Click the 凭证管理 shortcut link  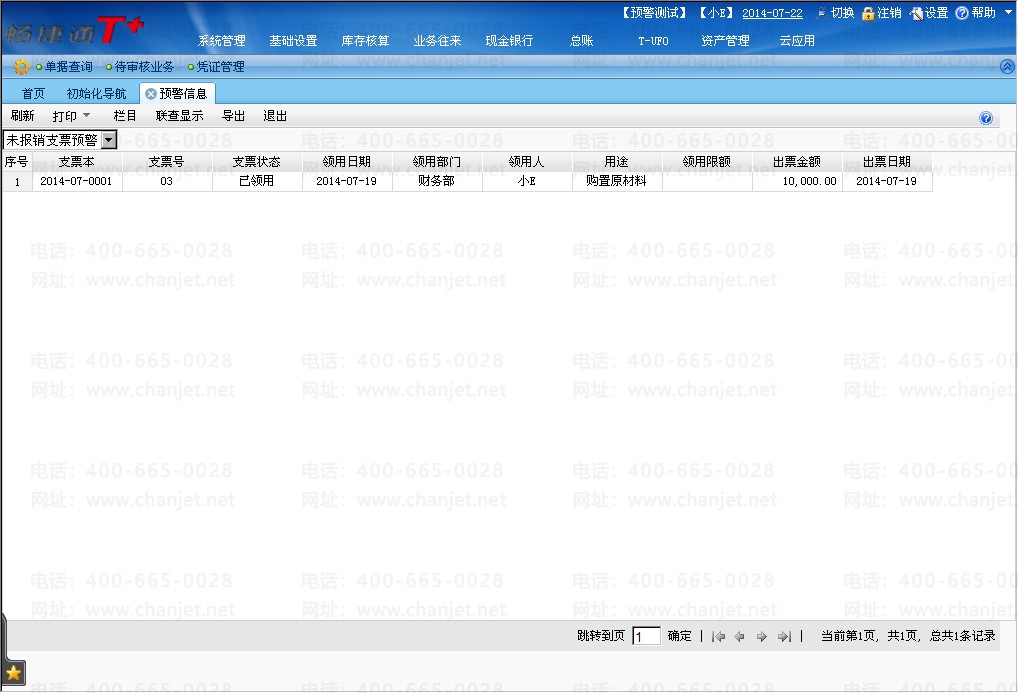[x=221, y=67]
